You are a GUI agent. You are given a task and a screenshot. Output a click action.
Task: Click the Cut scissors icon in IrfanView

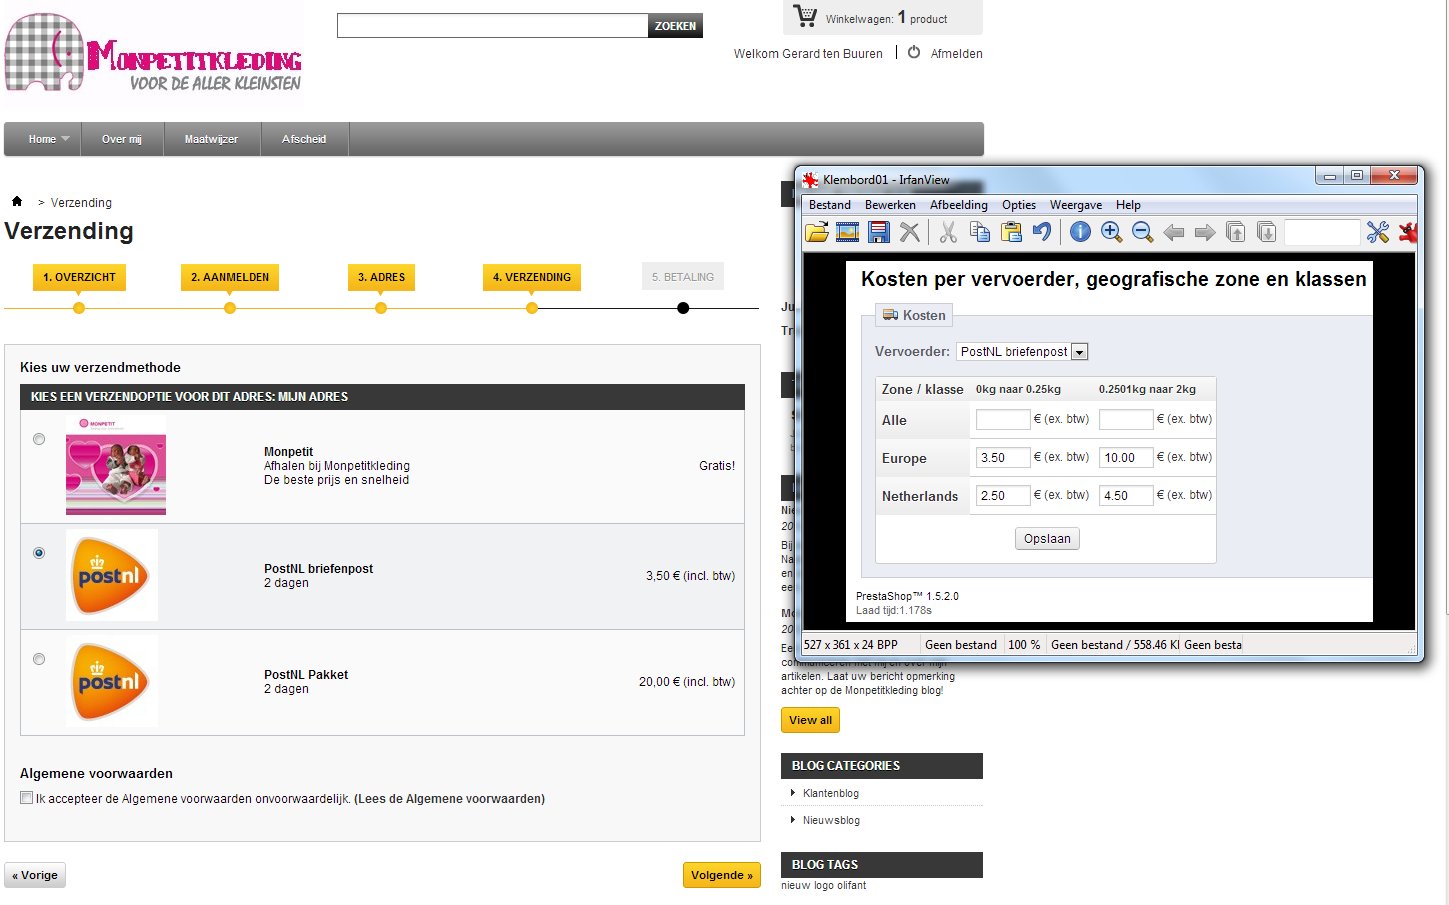948,232
